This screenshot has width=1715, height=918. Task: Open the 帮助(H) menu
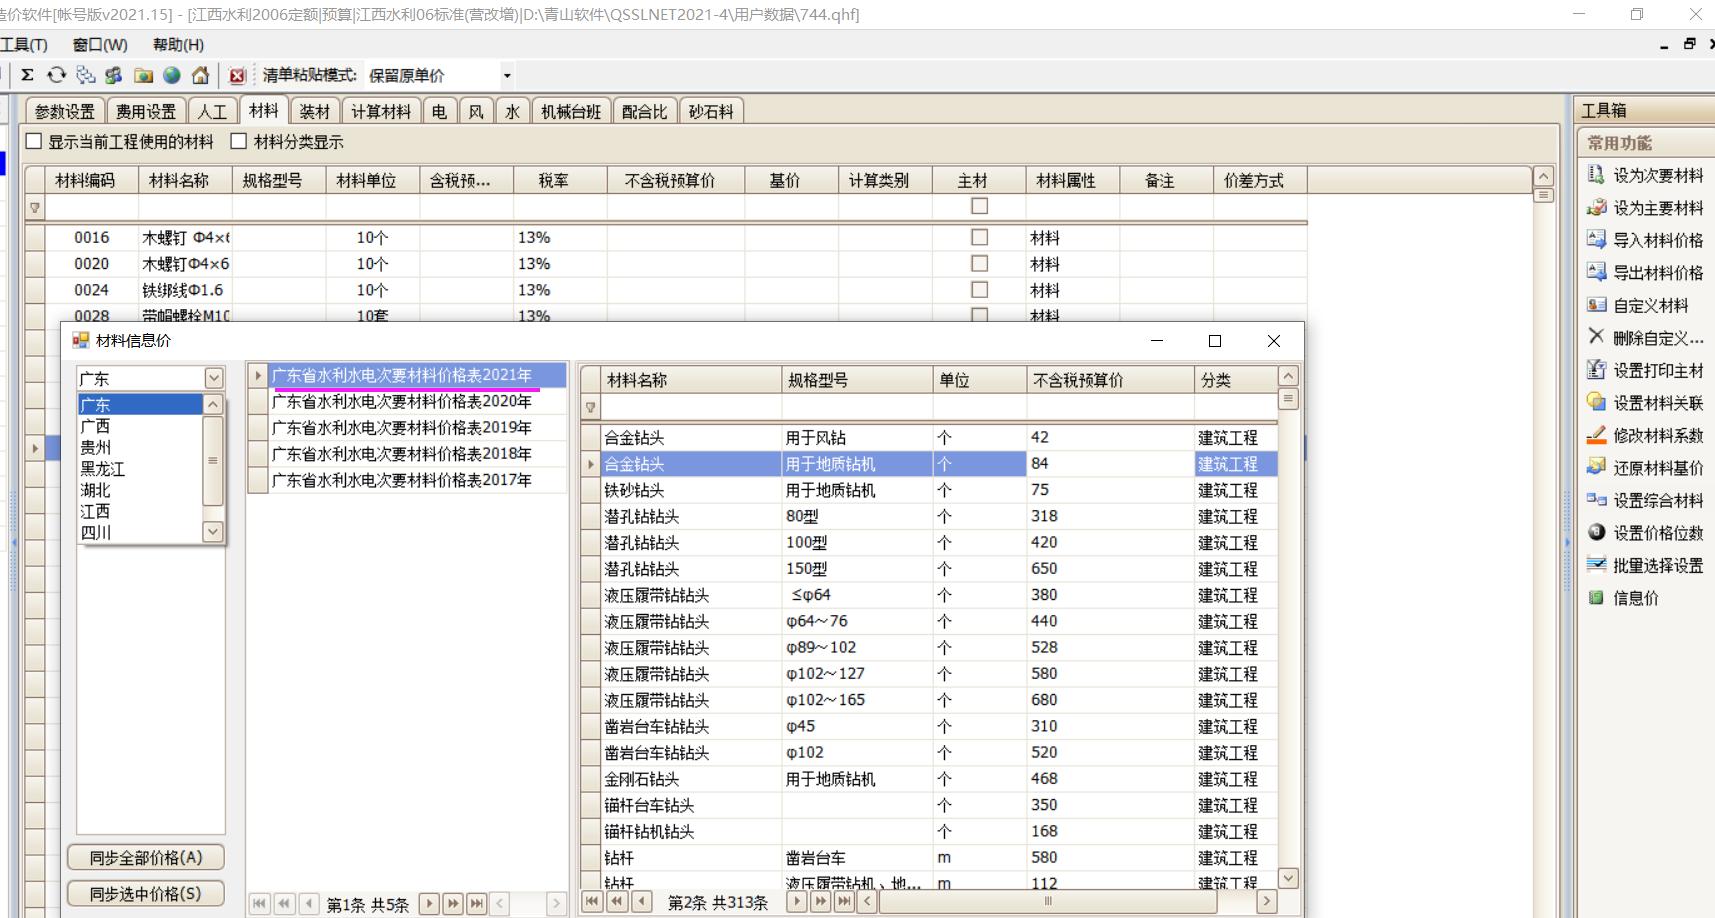[x=178, y=45]
